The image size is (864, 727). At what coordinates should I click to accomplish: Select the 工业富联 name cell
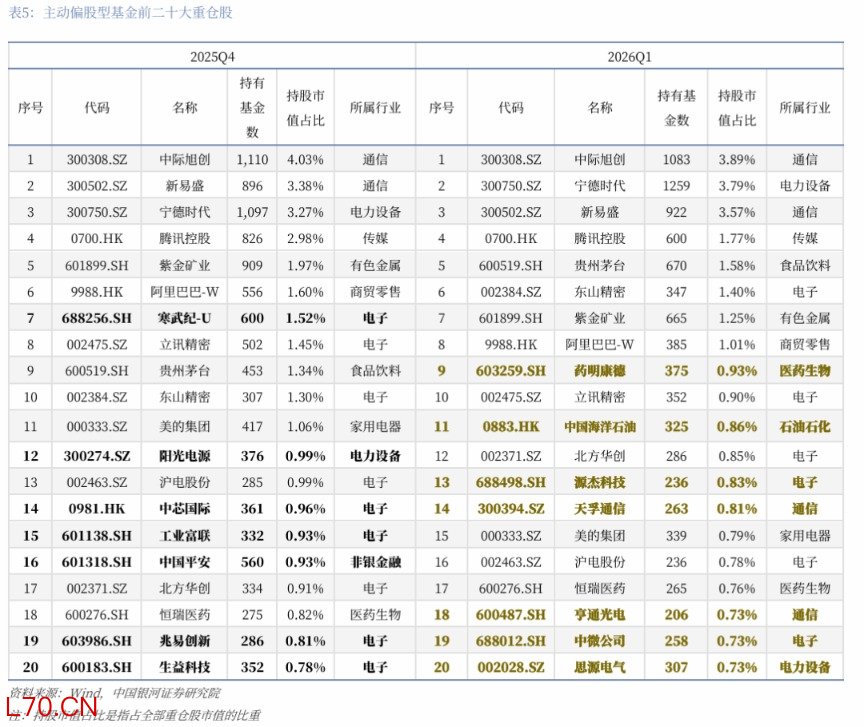[185, 536]
